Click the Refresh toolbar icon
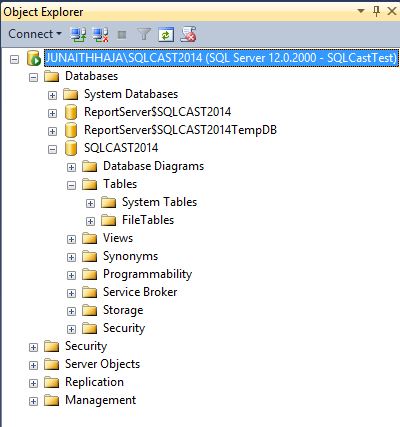Screen dimensions: 400x427 click(x=166, y=34)
